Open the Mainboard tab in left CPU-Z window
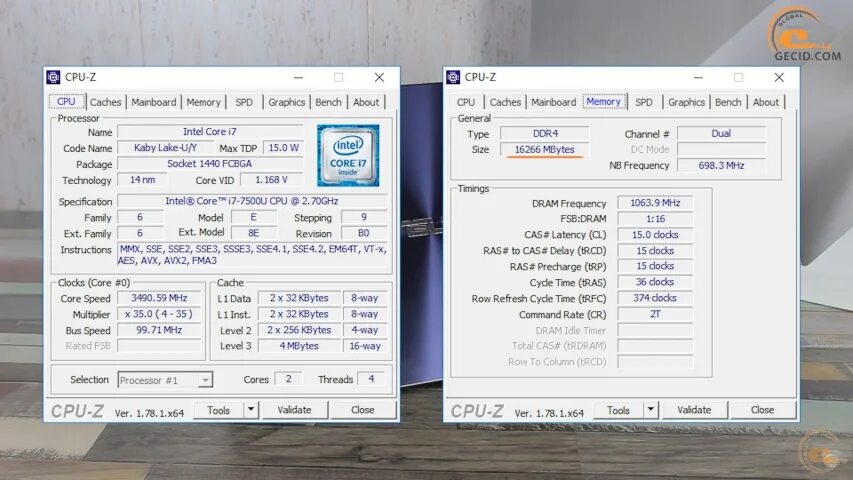This screenshot has width=853, height=480. pos(154,102)
